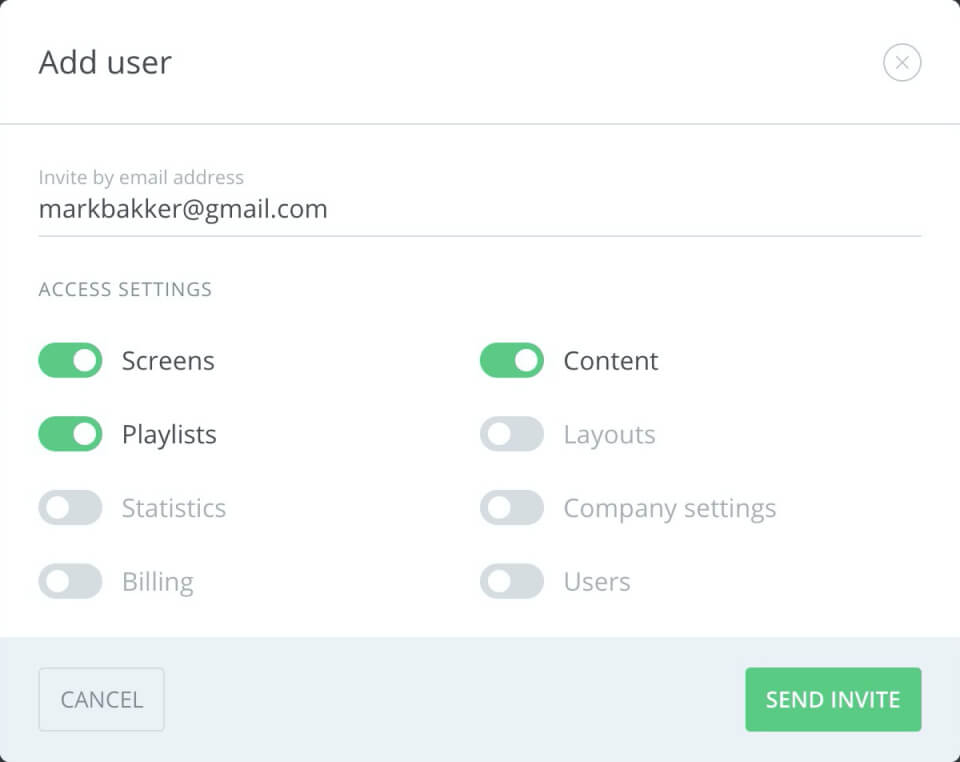Enable the Company settings toggle

(512, 507)
